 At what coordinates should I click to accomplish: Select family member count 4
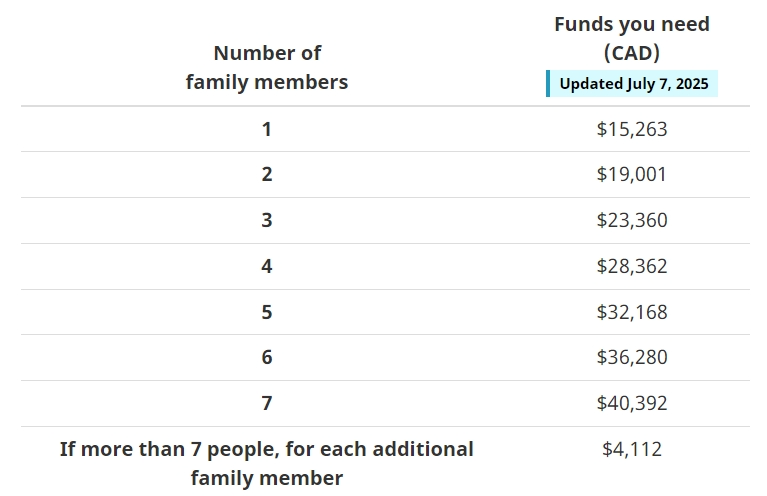click(267, 267)
